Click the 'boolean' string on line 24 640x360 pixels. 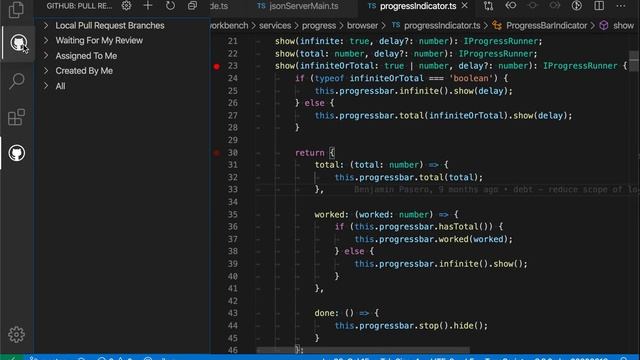tap(471, 78)
